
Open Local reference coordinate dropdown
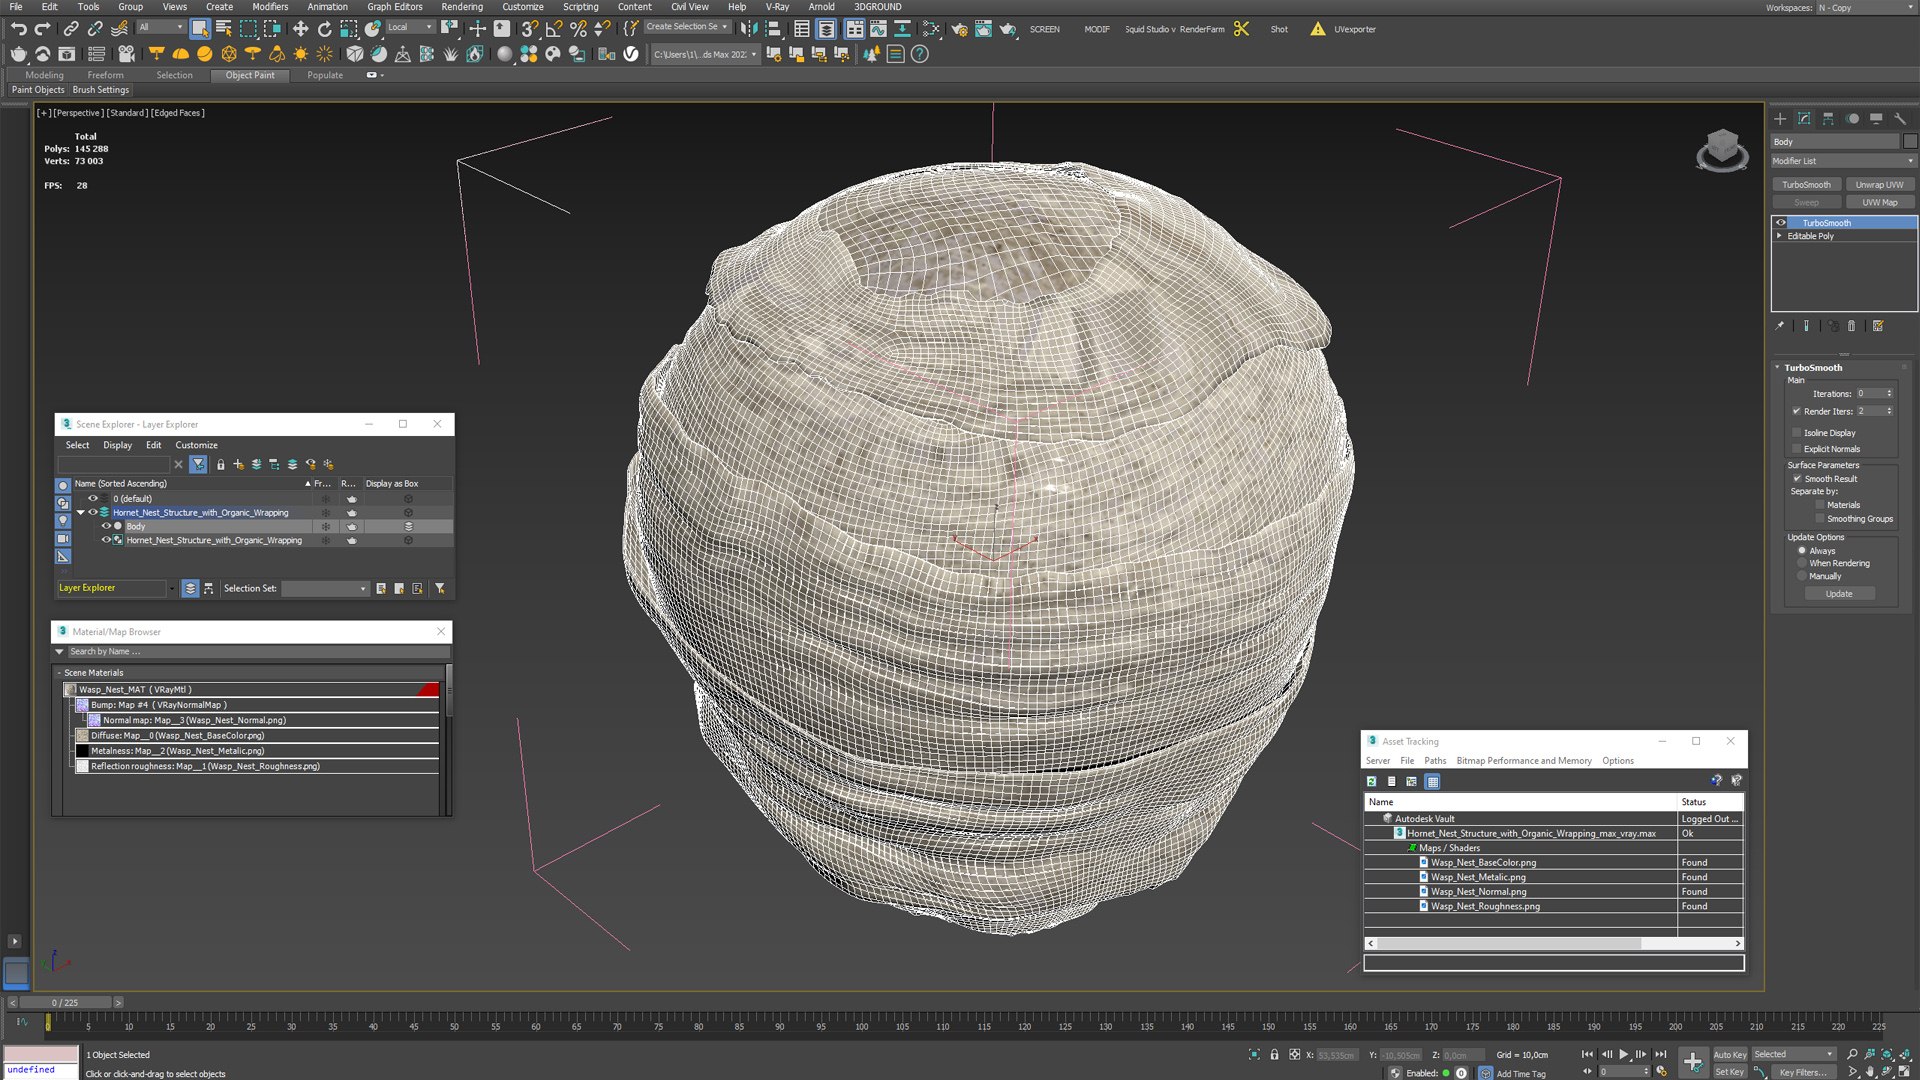(410, 28)
